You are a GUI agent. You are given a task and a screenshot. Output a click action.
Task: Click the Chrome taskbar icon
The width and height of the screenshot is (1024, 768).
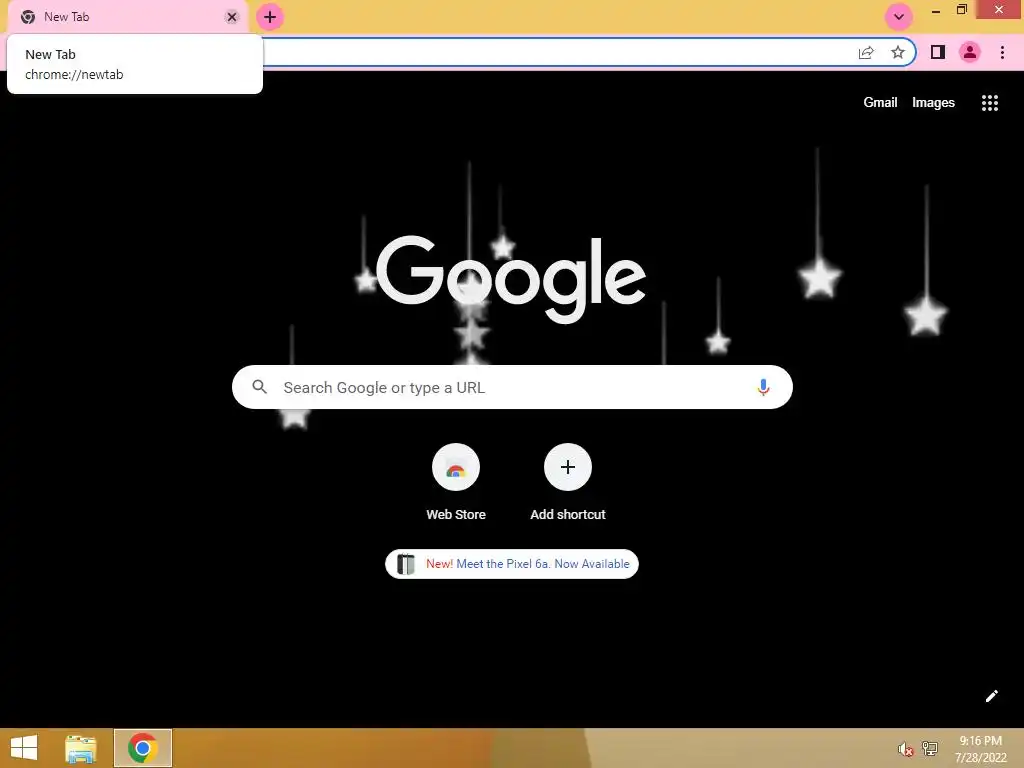tap(143, 748)
